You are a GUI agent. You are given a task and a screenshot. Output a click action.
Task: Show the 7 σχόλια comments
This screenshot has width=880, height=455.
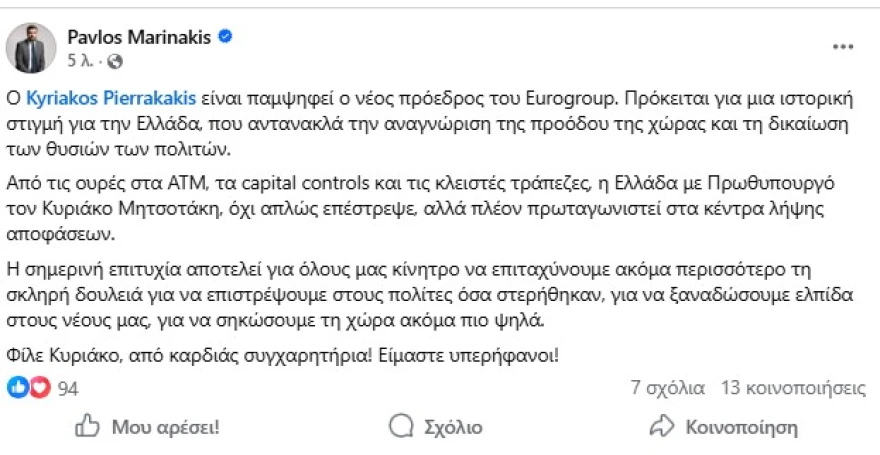click(667, 388)
